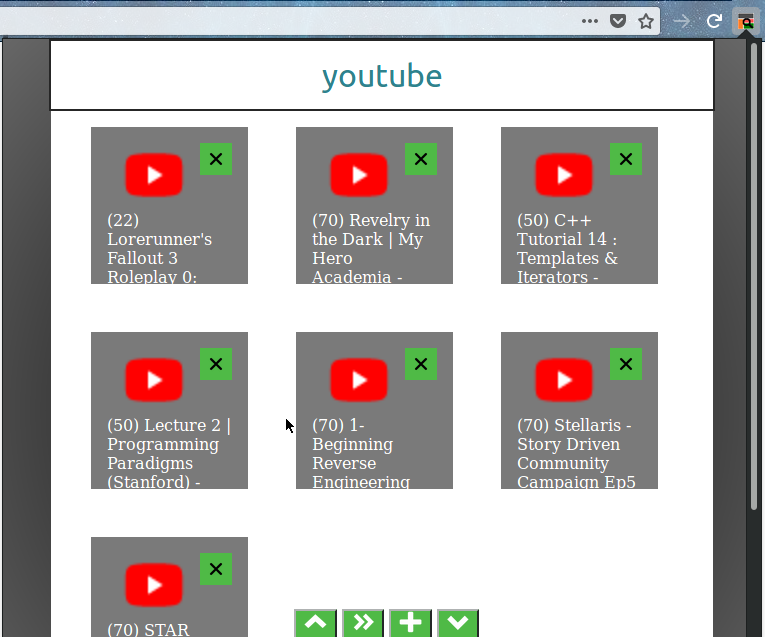
Task: Click the popup vertical scrollbar thumb
Action: [x=754, y=277]
